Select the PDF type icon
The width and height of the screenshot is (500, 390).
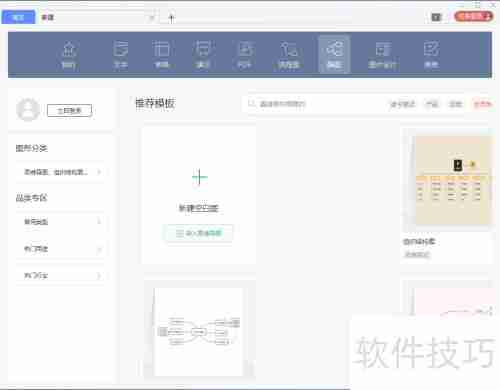pyautogui.click(x=245, y=54)
